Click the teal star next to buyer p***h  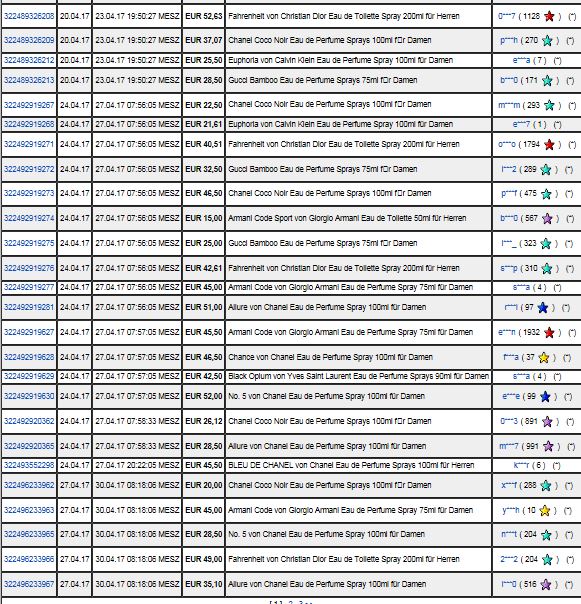[x=547, y=40]
